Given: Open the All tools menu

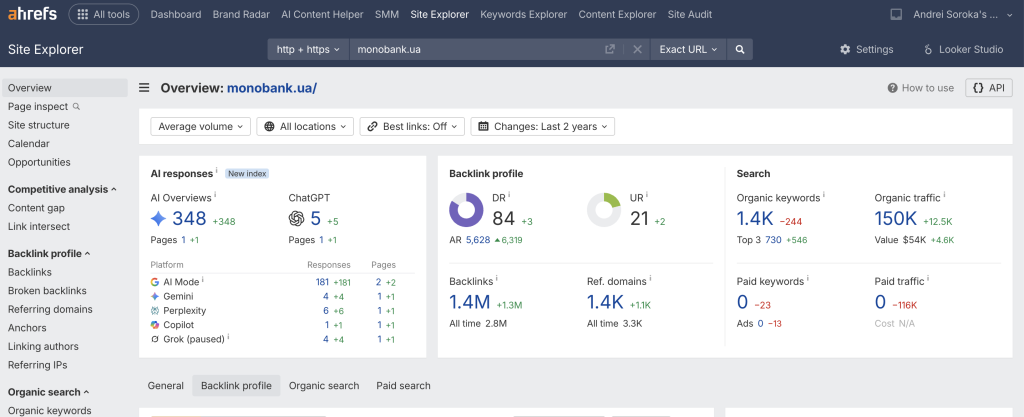Looking at the screenshot, I should tap(104, 14).
